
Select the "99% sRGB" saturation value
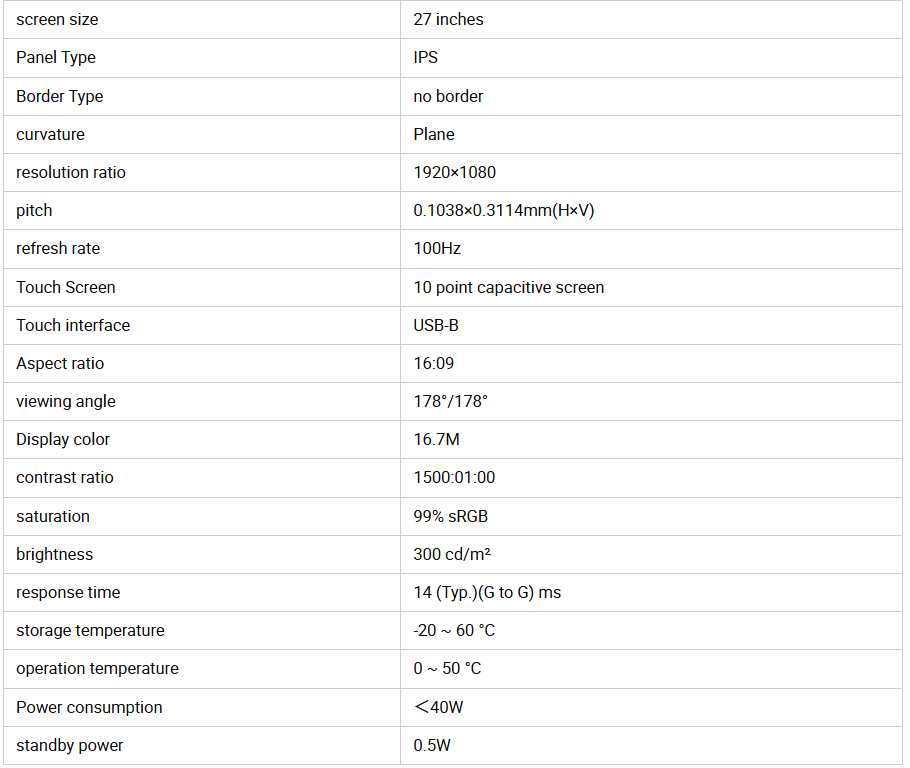(450, 516)
